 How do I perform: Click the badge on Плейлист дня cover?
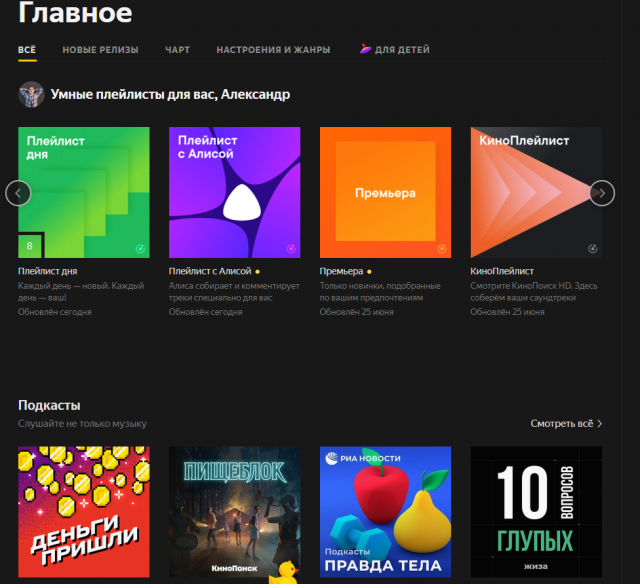[x=30, y=245]
